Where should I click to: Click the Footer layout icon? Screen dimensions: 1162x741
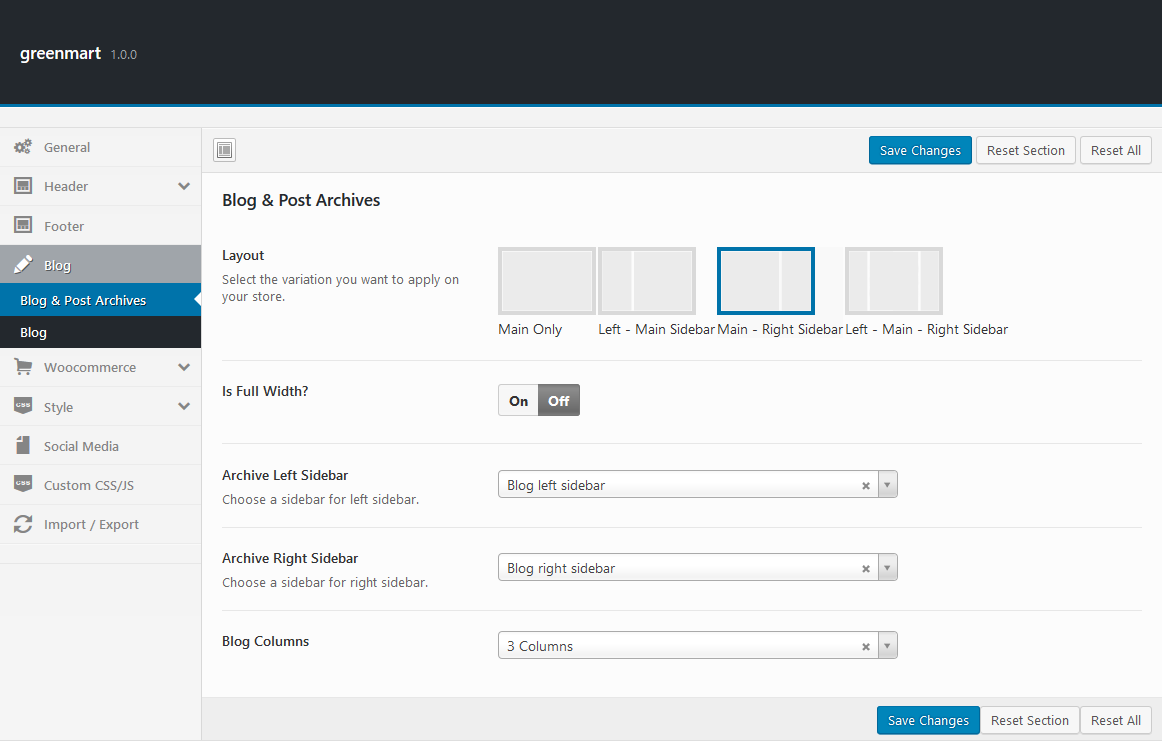[x=22, y=226]
